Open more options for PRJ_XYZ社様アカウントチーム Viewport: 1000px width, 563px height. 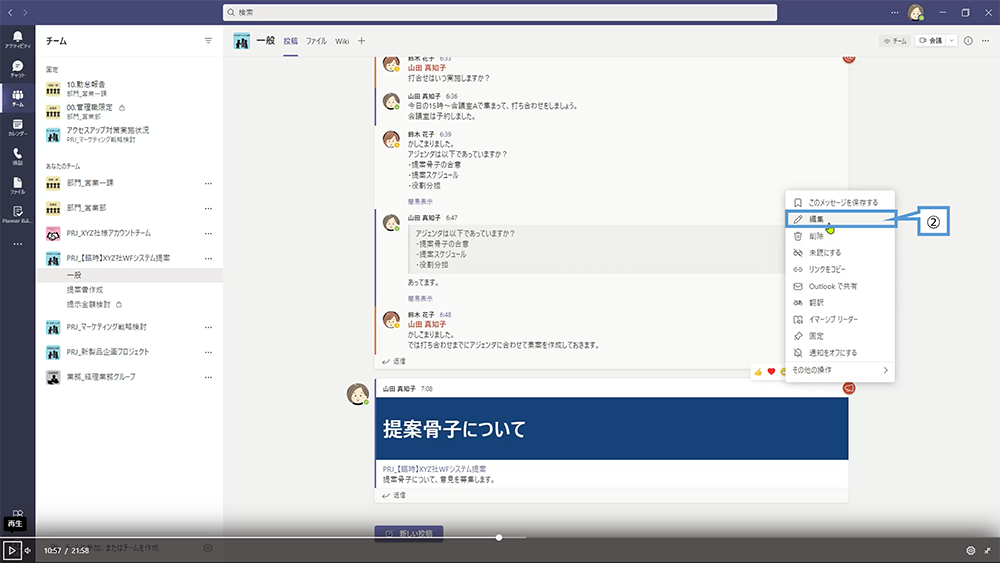[208, 233]
